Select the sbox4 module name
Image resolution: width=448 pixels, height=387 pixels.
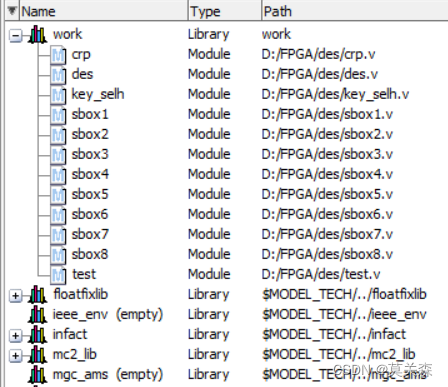click(90, 174)
